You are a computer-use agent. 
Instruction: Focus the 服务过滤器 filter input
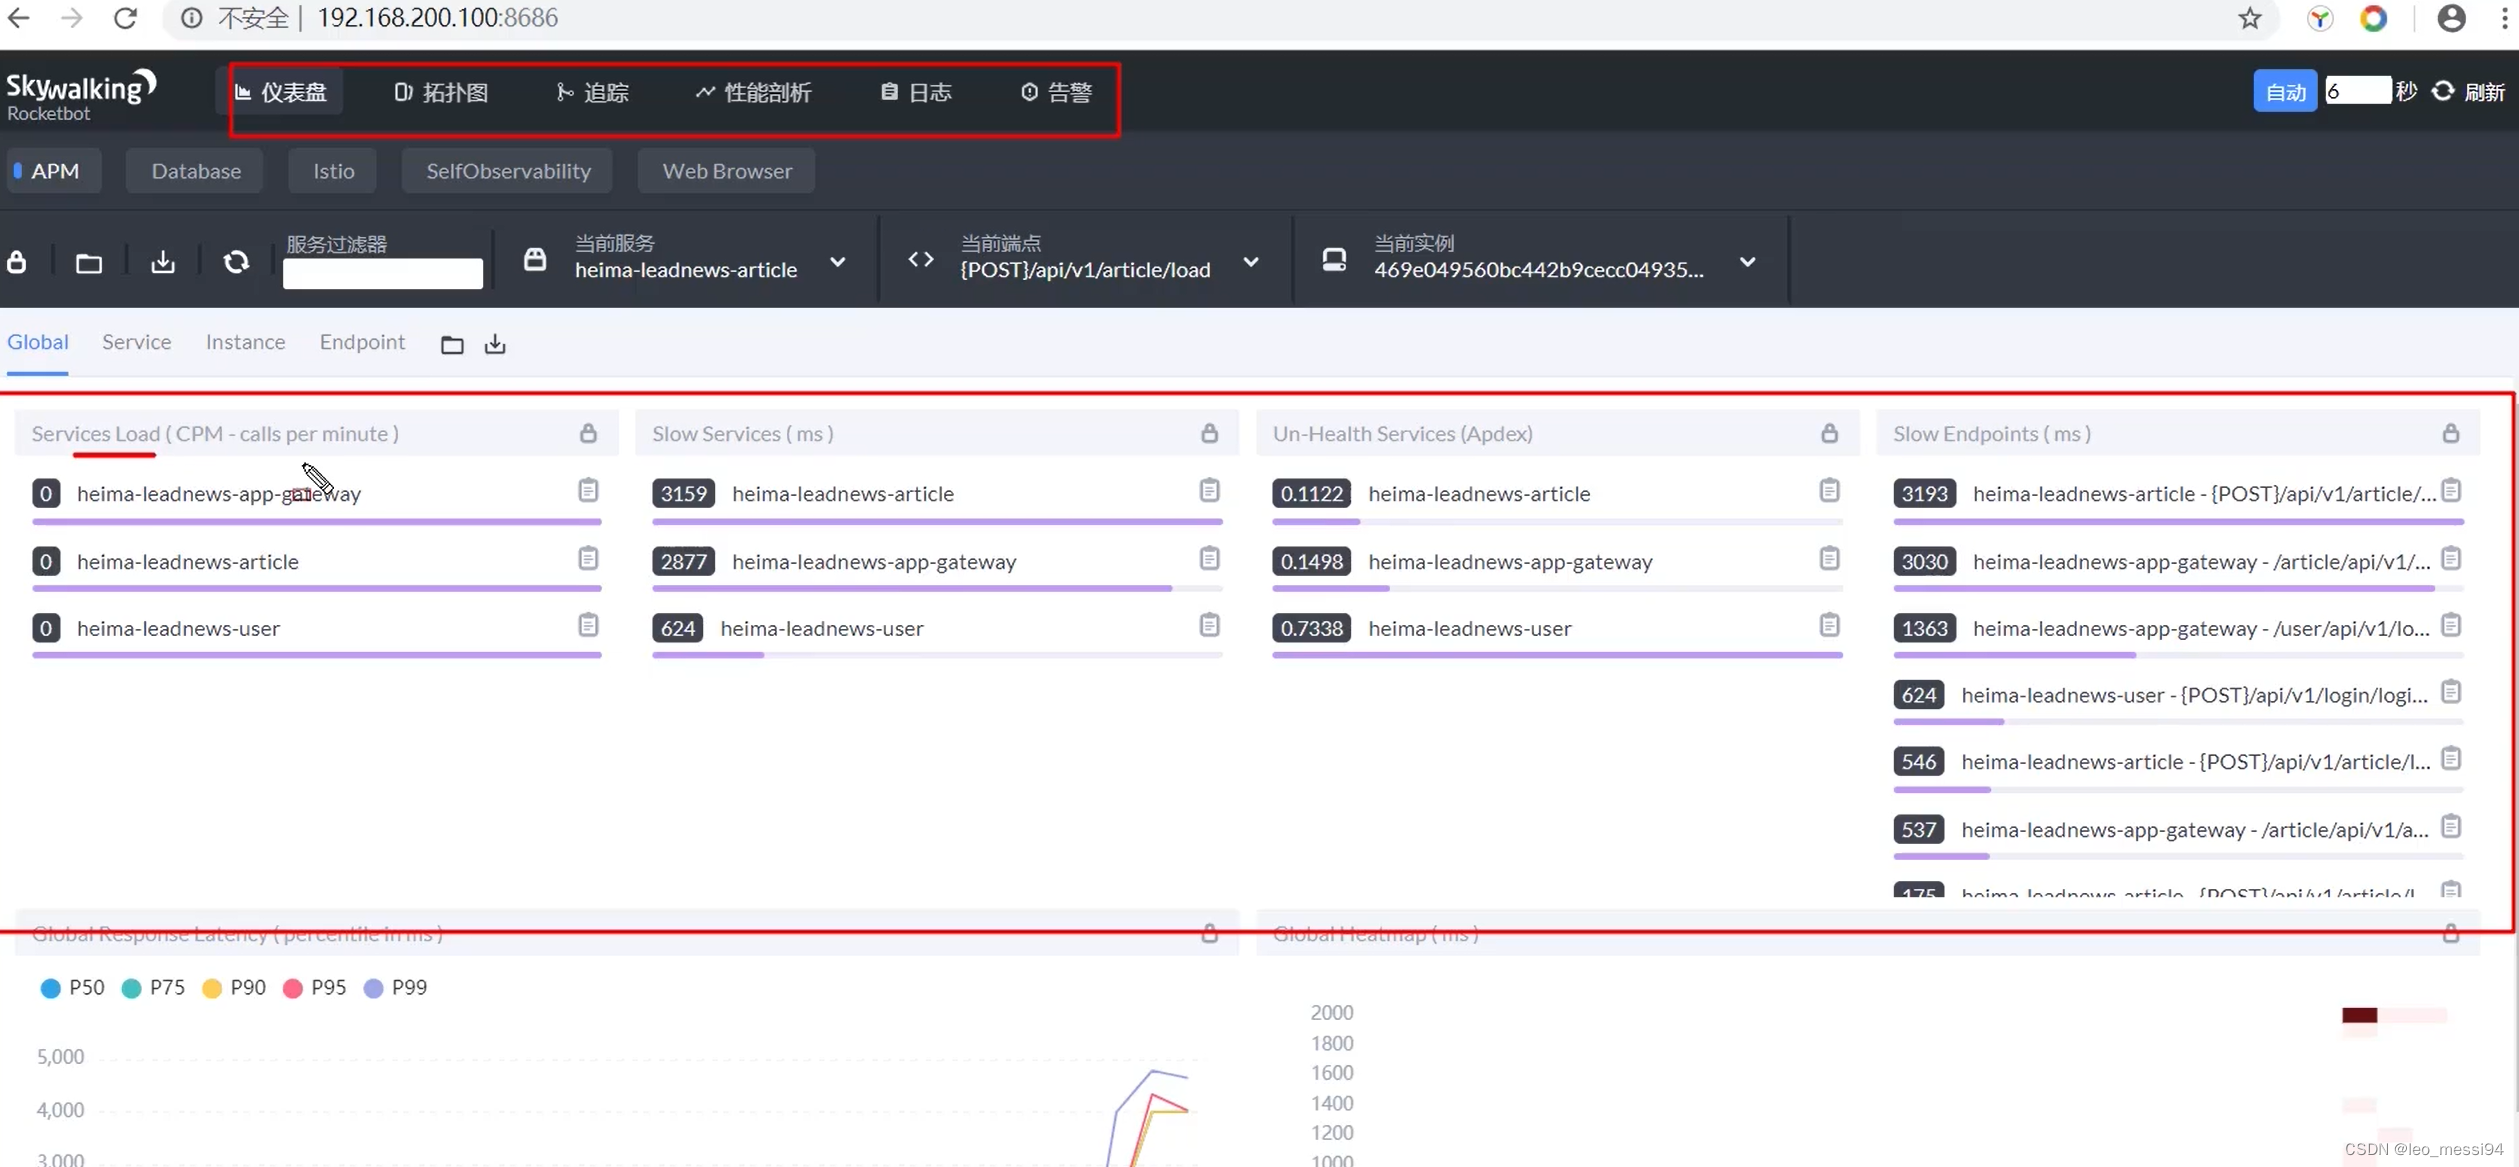pos(382,273)
